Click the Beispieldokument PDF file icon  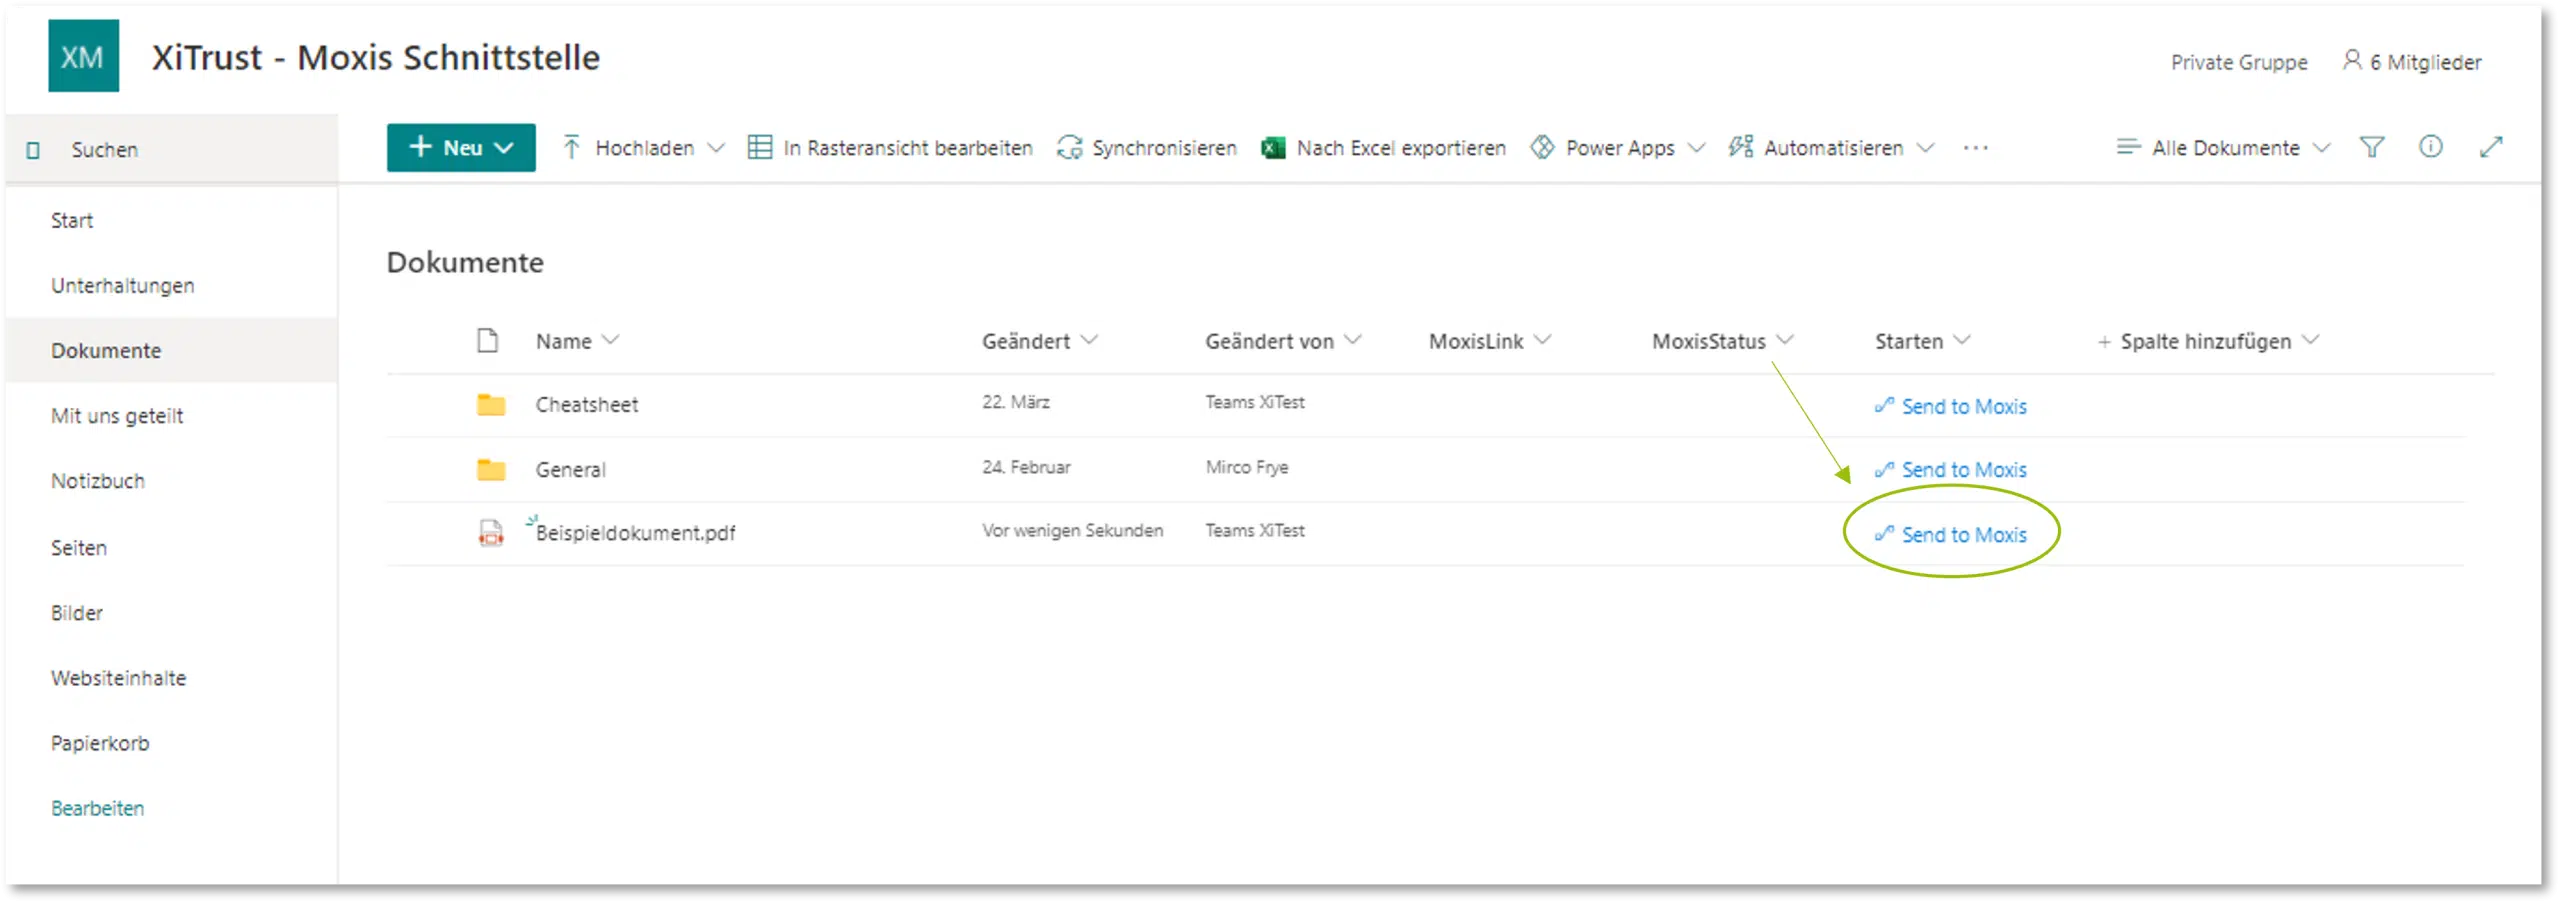click(x=490, y=533)
